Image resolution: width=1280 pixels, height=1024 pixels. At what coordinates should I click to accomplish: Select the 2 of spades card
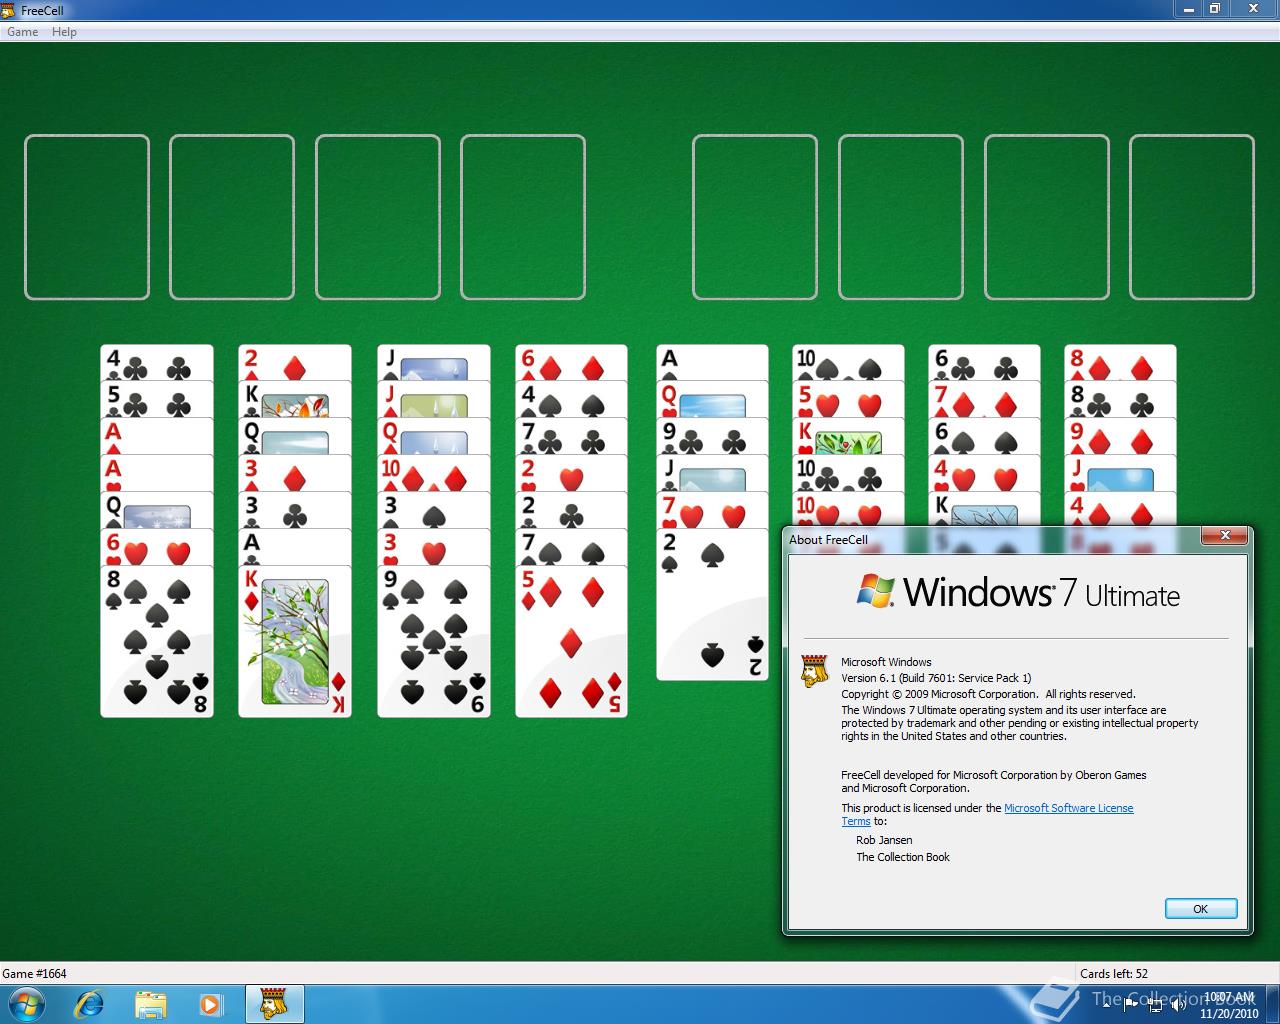[712, 605]
